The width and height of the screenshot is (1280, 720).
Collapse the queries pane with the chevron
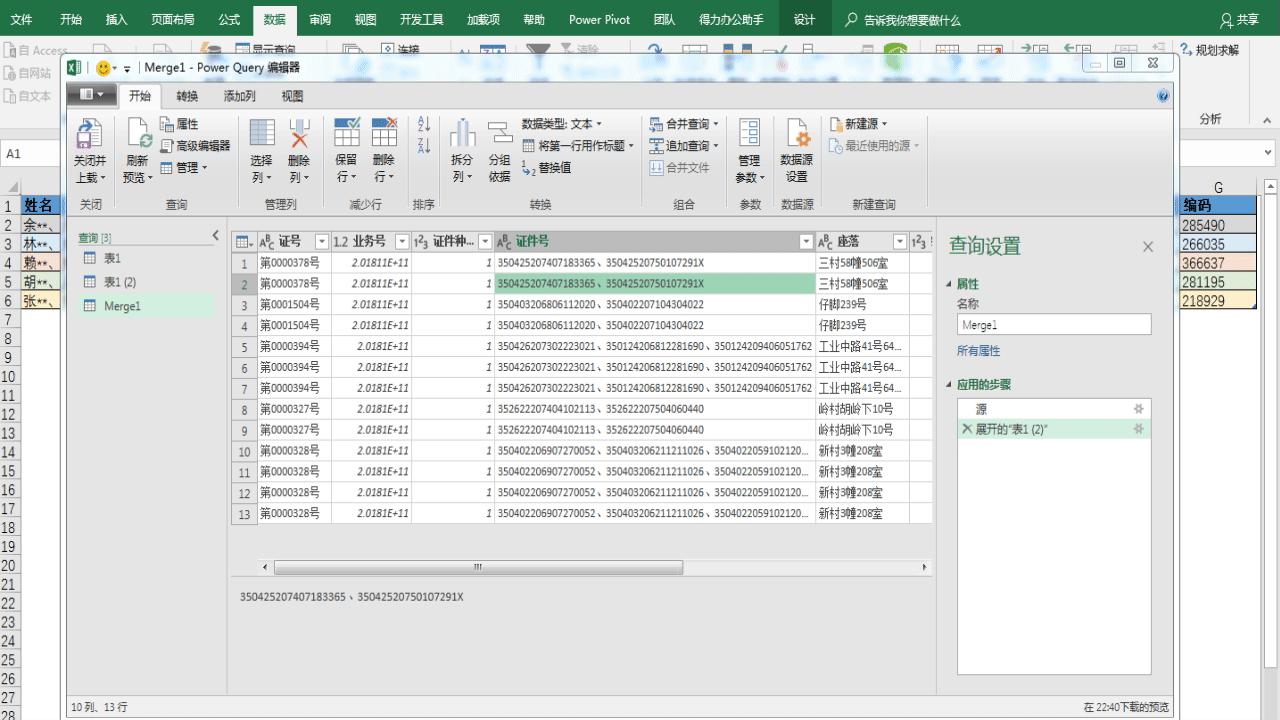tap(215, 236)
